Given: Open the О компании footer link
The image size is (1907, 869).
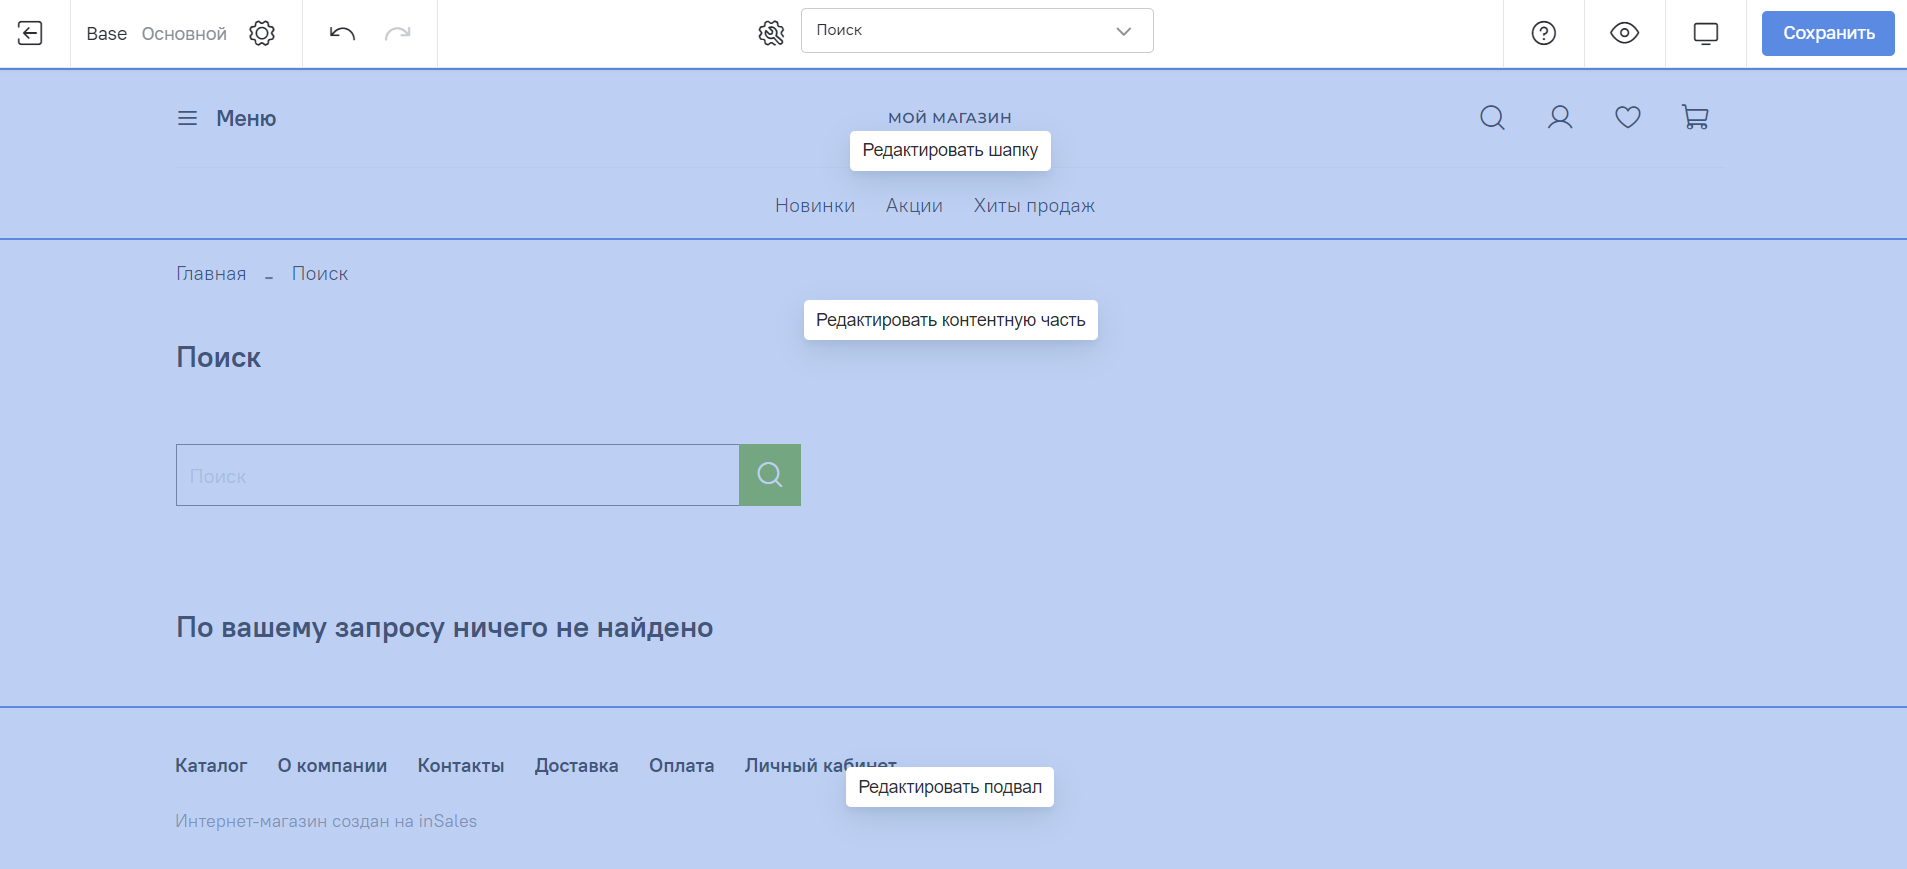Looking at the screenshot, I should [332, 765].
